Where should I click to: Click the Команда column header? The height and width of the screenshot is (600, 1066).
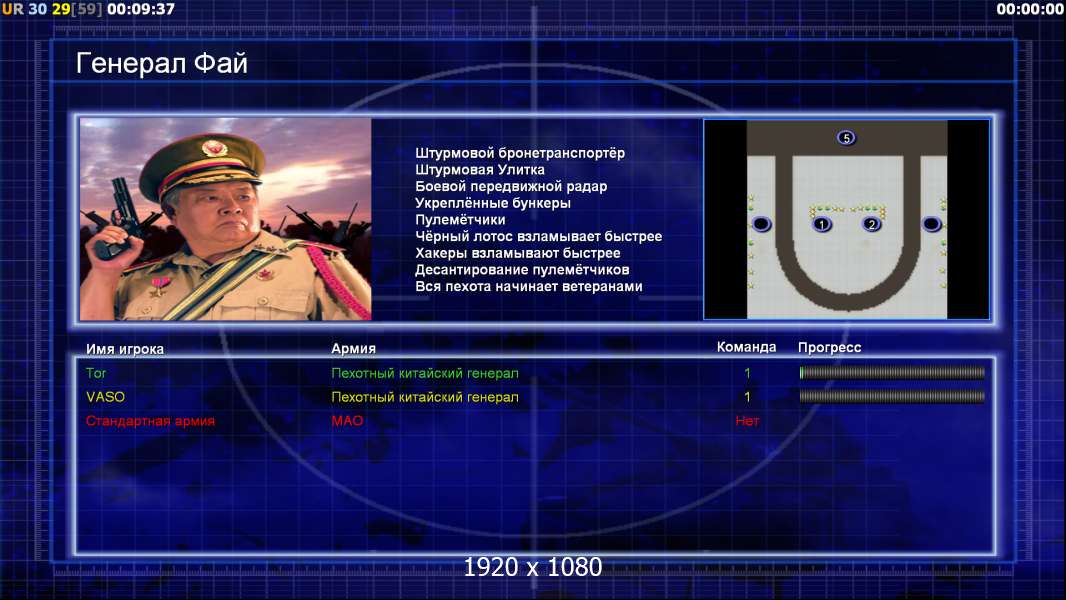point(746,347)
